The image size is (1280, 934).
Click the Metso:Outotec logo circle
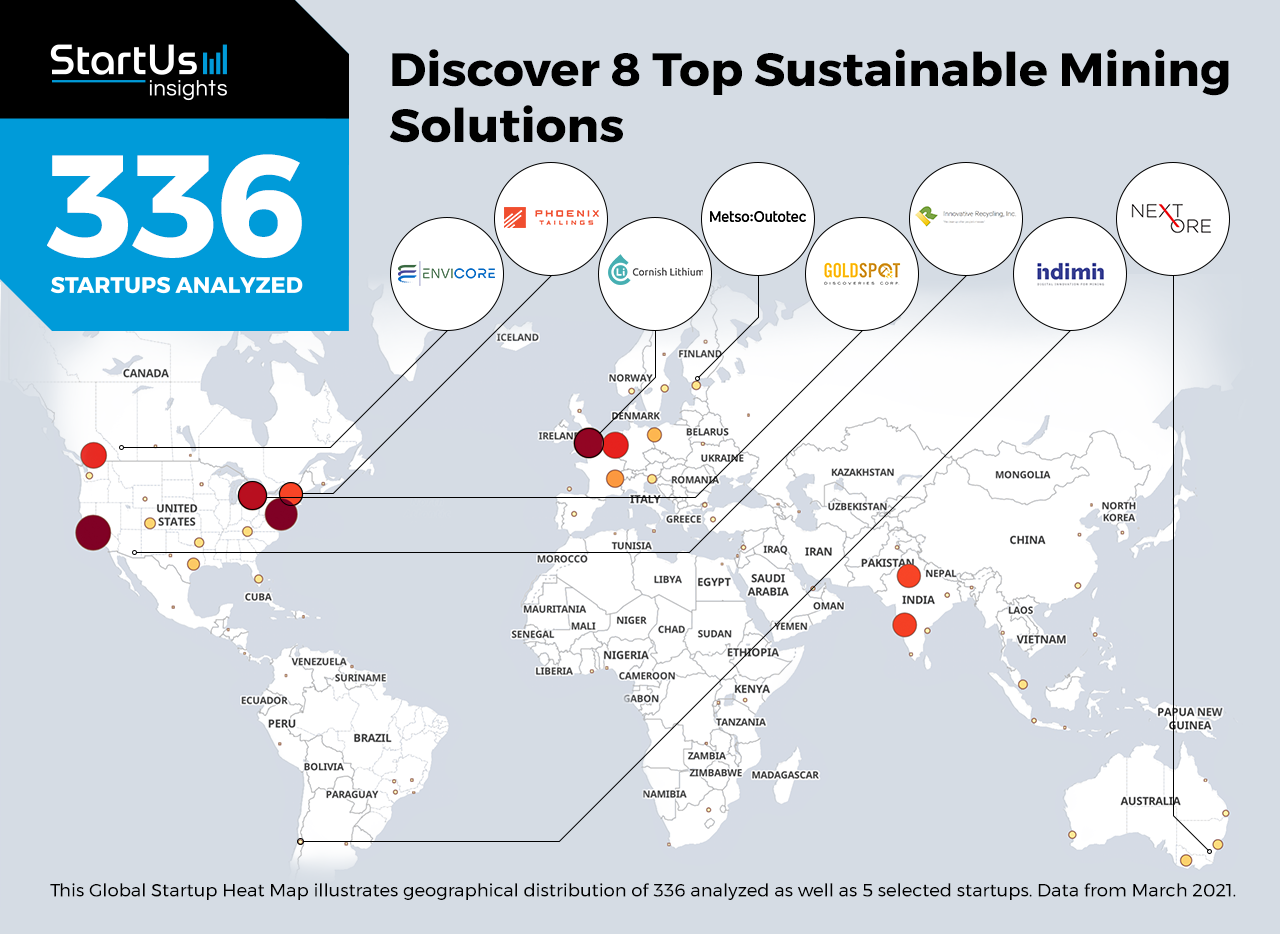click(760, 218)
